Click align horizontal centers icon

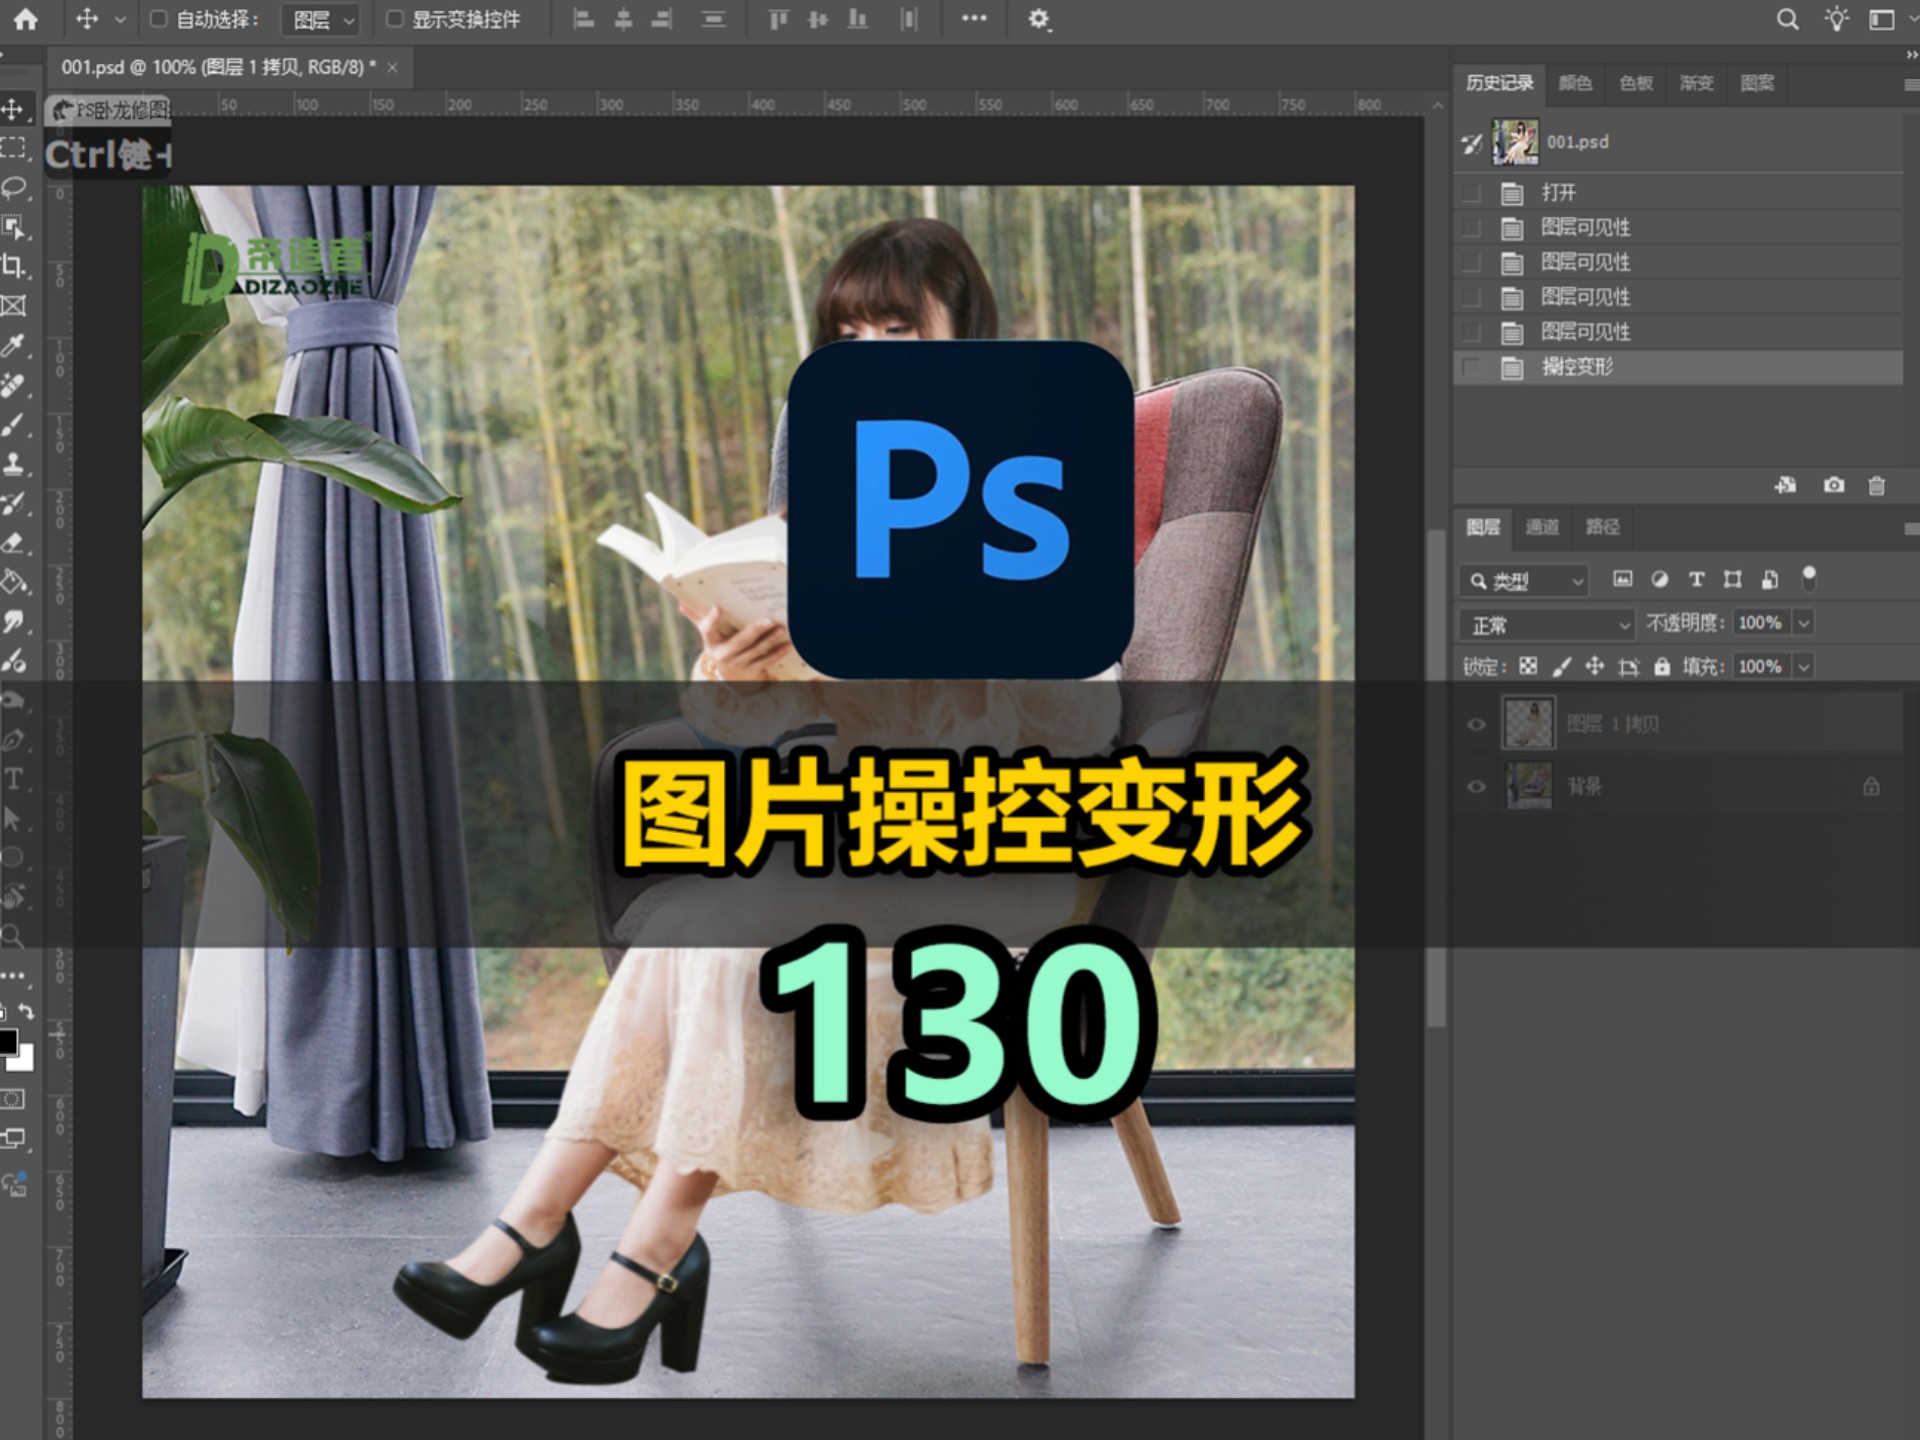623,19
